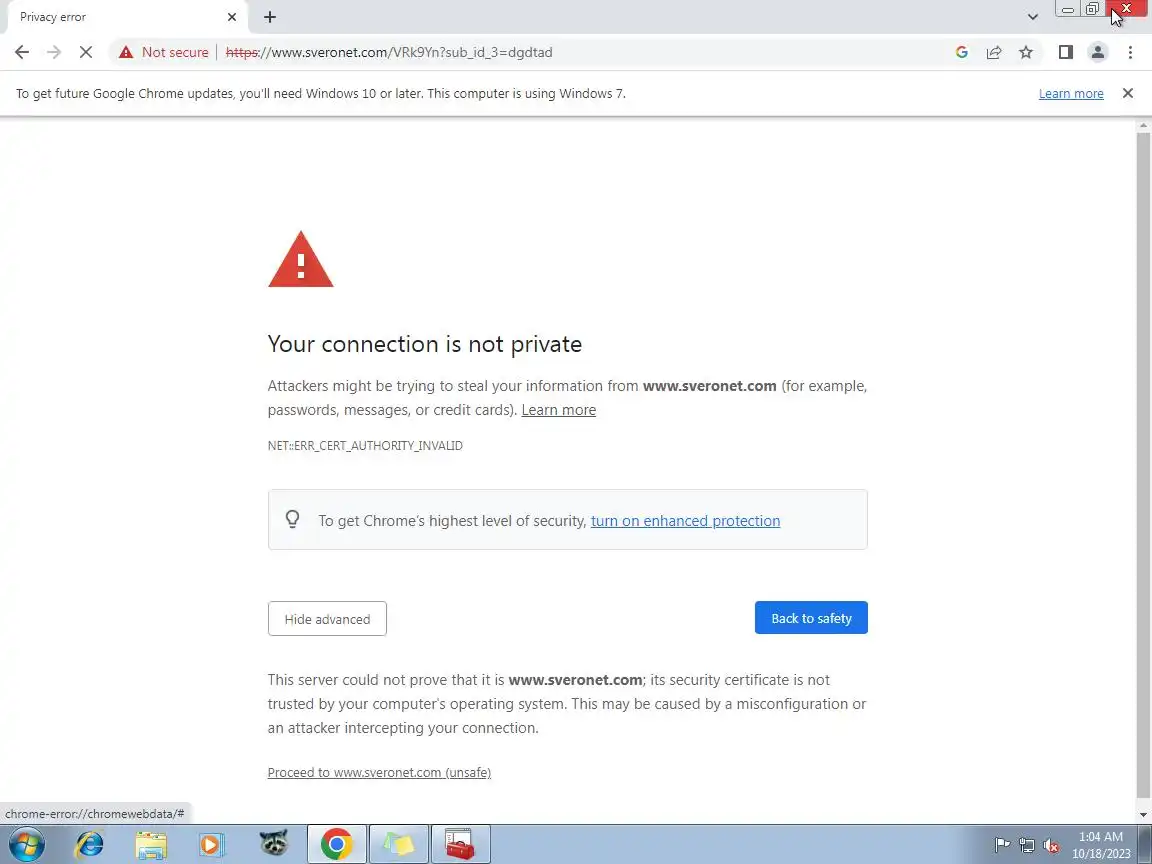Turn on enhanced protection link
This screenshot has height=864, width=1152.
pyautogui.click(x=685, y=521)
